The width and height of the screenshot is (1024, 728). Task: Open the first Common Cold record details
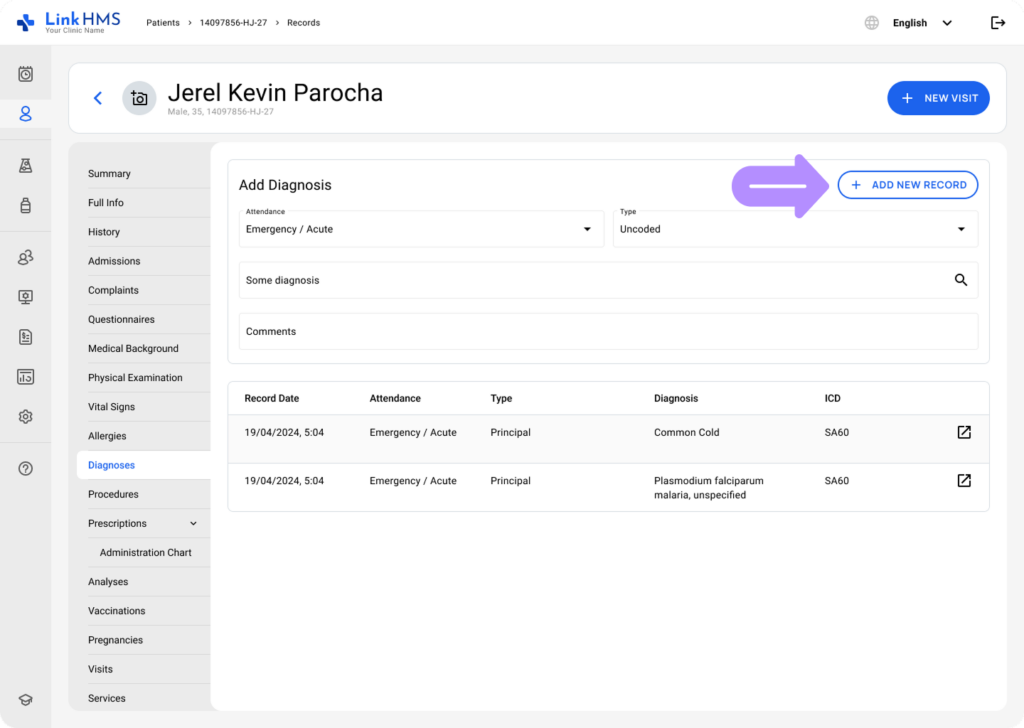pos(963,432)
